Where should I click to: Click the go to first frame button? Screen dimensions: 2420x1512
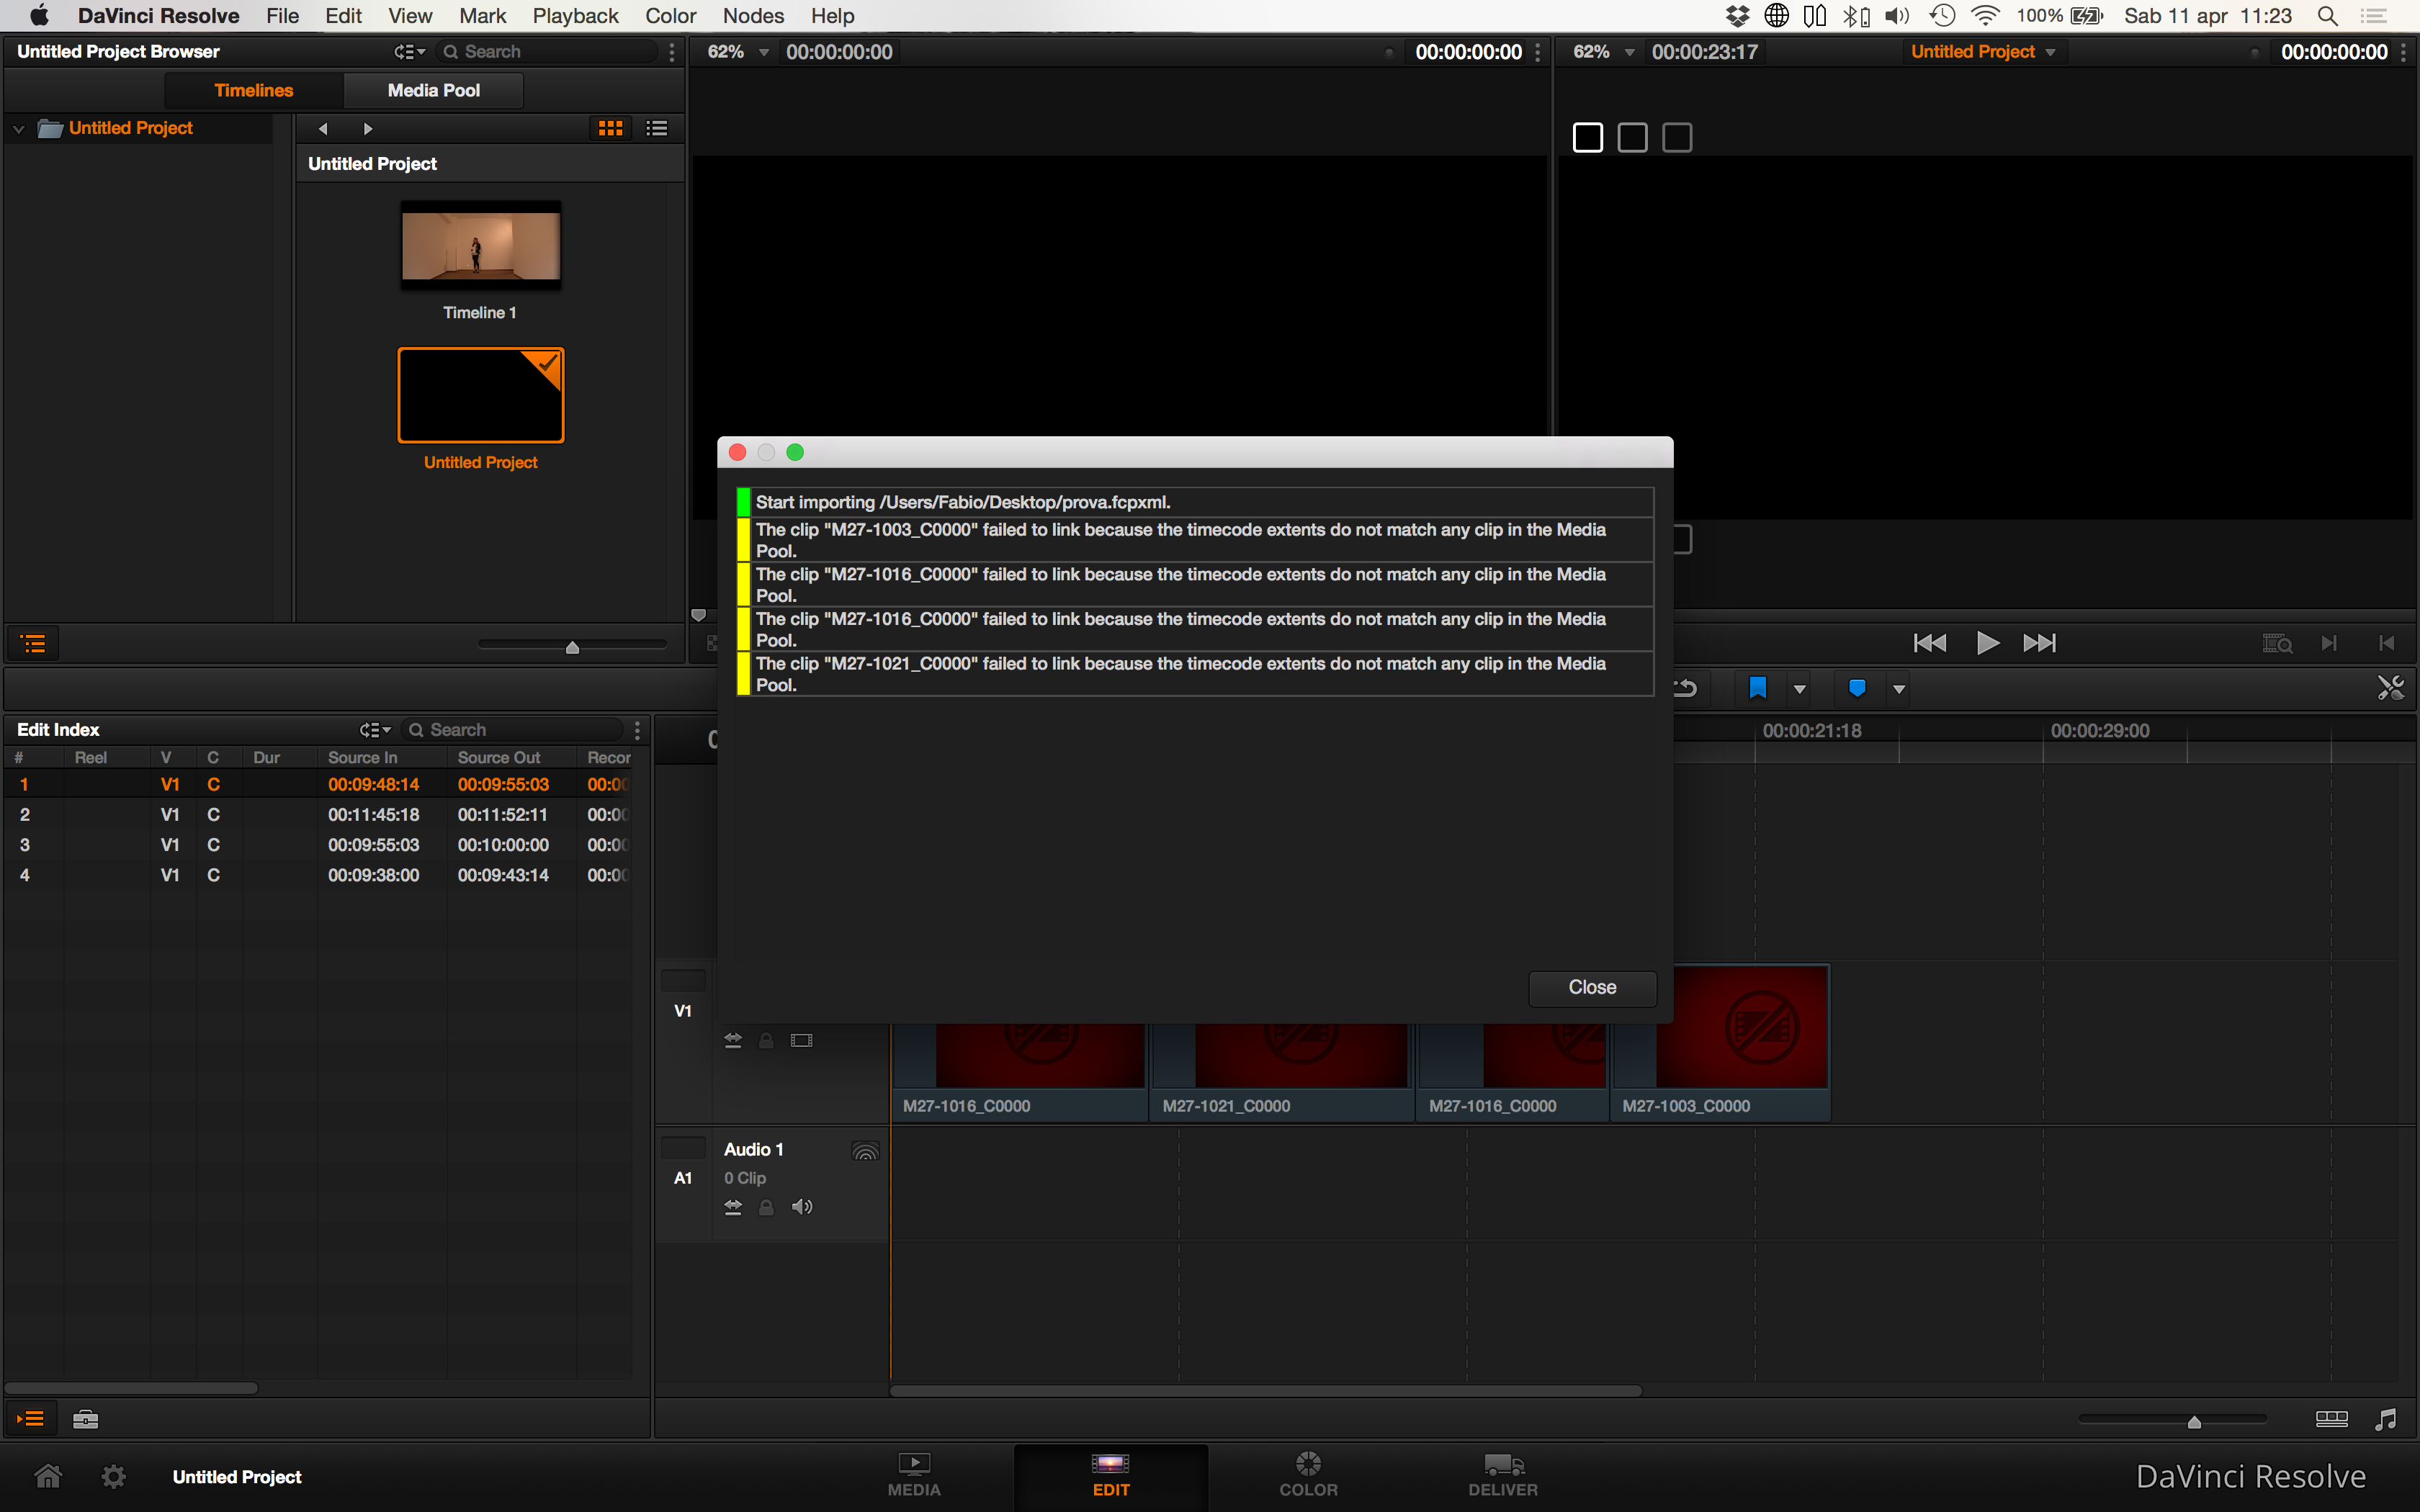click(x=1929, y=643)
